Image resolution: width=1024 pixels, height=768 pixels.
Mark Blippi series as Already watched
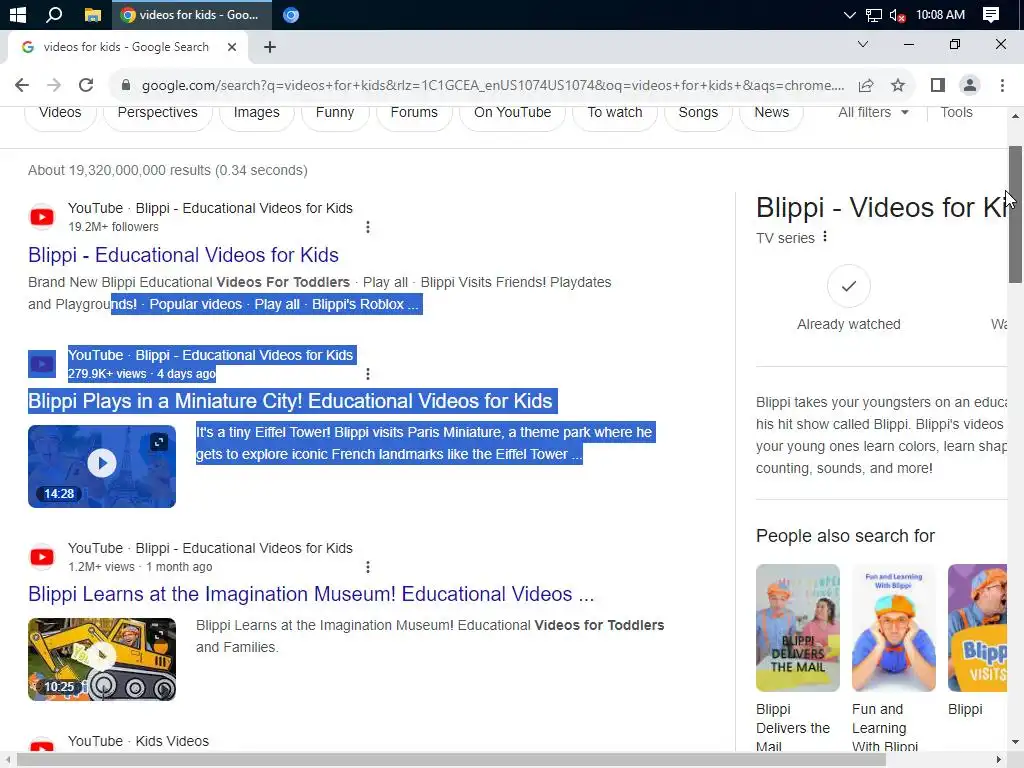(848, 286)
